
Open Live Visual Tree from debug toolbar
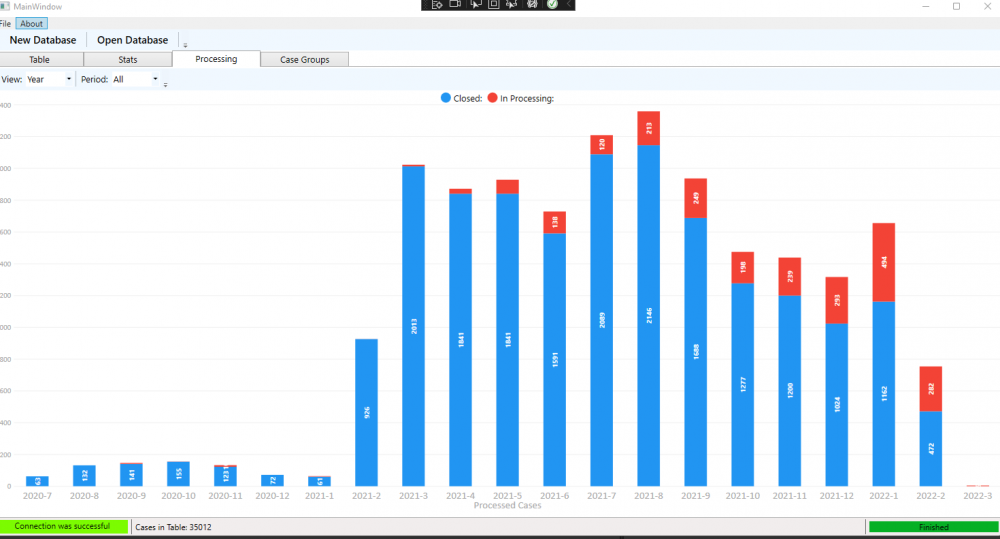[x=437, y=4]
